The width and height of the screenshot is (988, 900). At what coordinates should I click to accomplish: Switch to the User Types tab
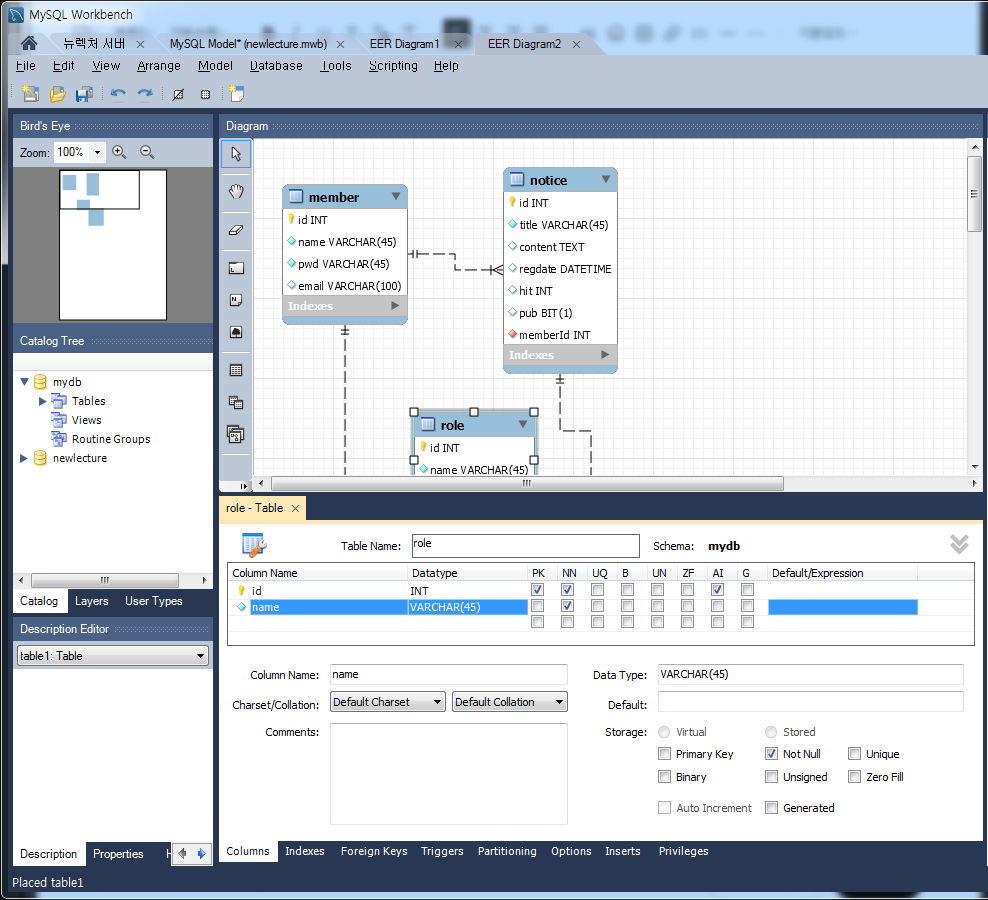[154, 601]
